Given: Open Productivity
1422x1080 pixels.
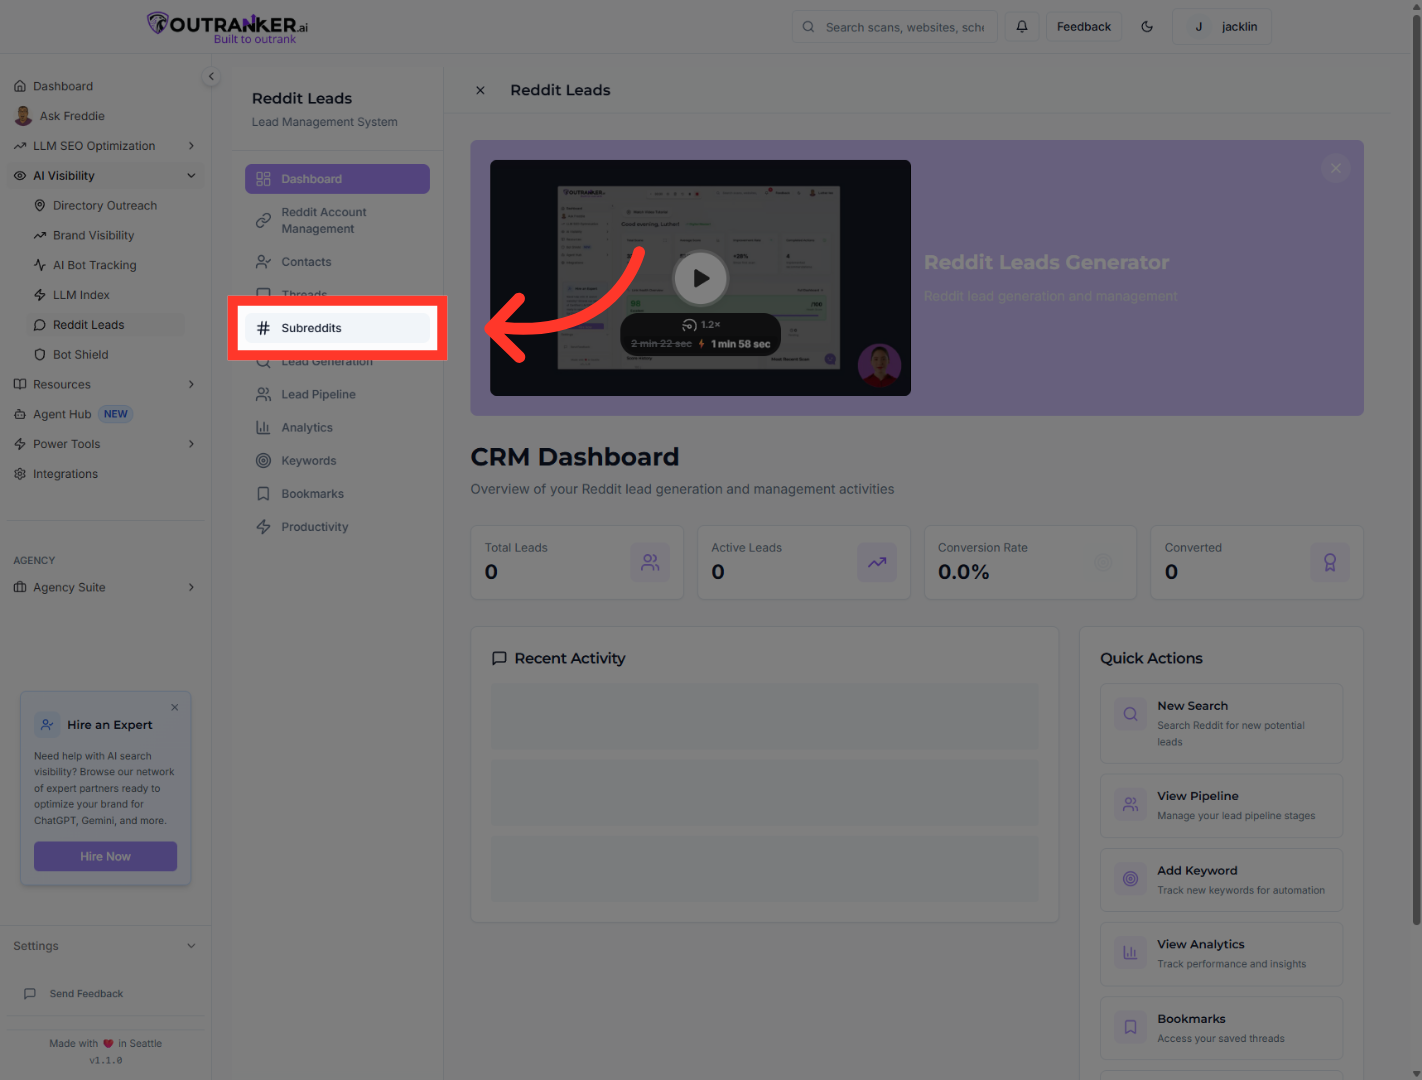Looking at the screenshot, I should pos(337,527).
